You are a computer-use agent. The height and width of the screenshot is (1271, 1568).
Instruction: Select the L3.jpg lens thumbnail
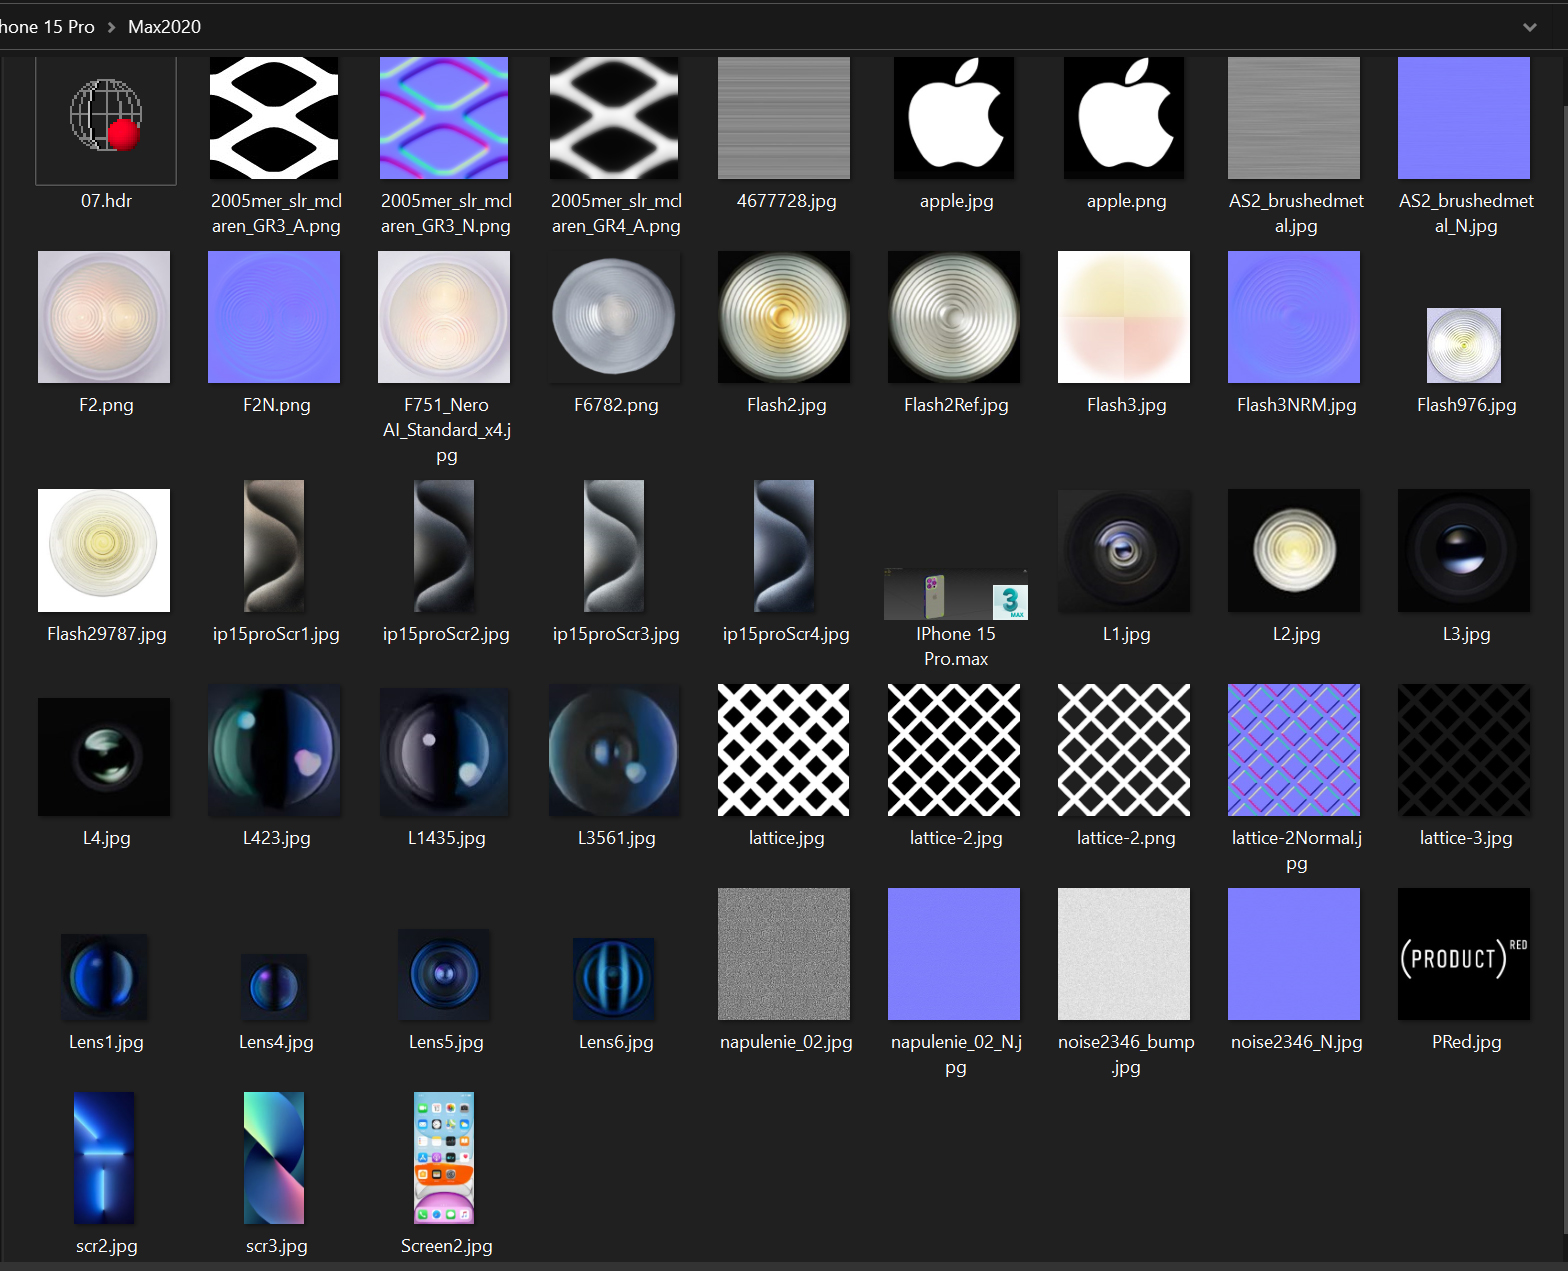(1464, 550)
